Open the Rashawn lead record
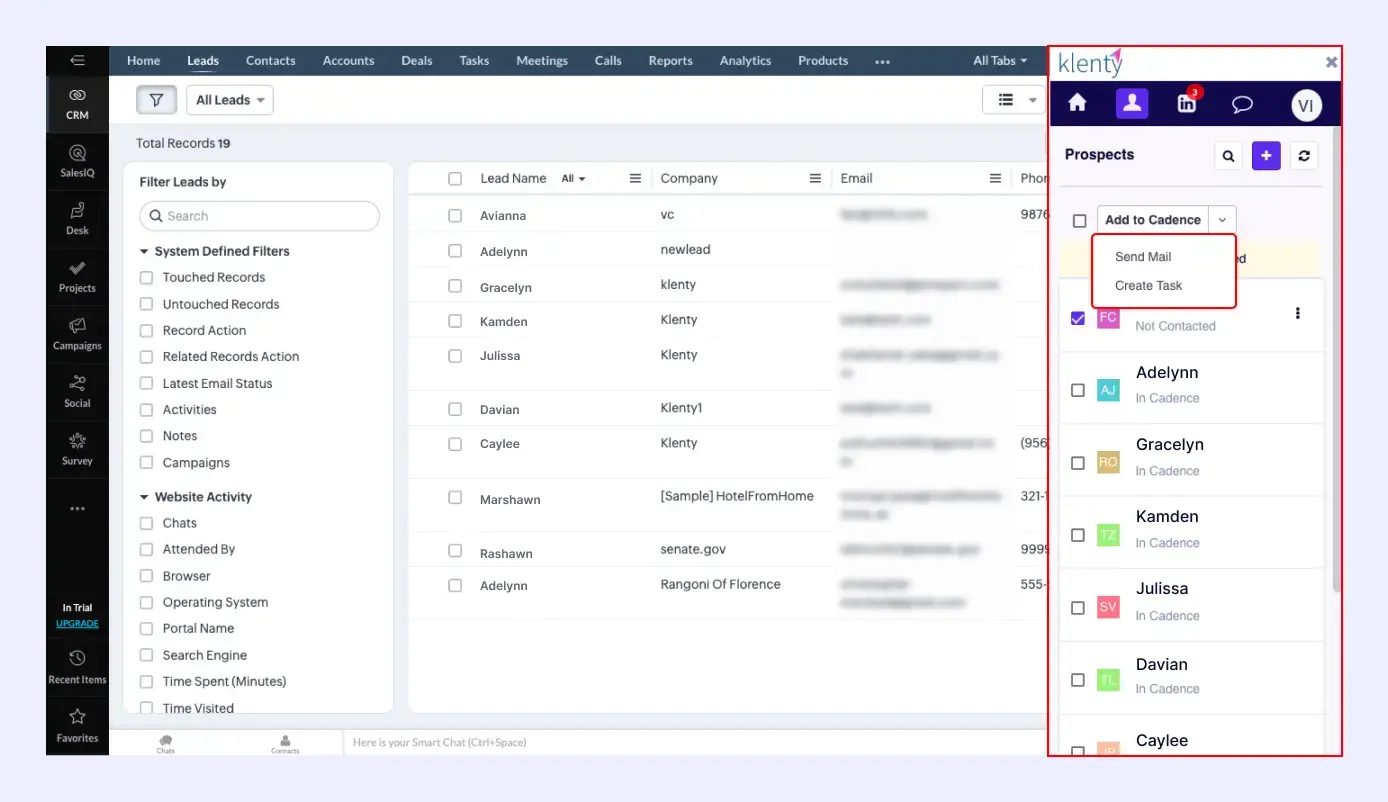The image size is (1388, 802). click(506, 553)
